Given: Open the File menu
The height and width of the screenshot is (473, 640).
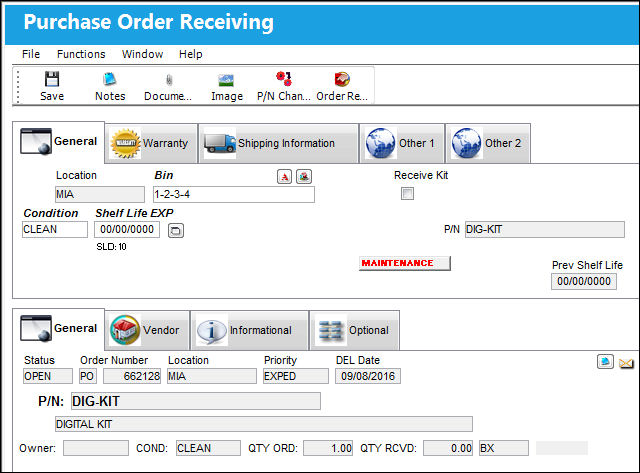Looking at the screenshot, I should tap(31, 54).
